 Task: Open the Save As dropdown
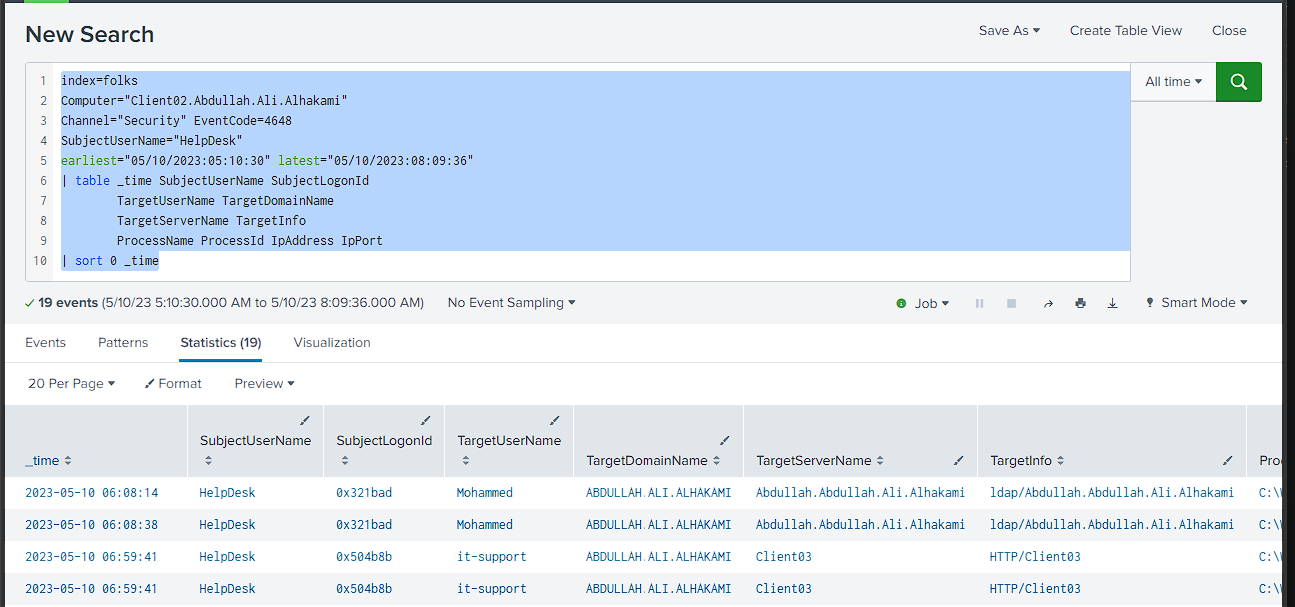click(x=1009, y=31)
